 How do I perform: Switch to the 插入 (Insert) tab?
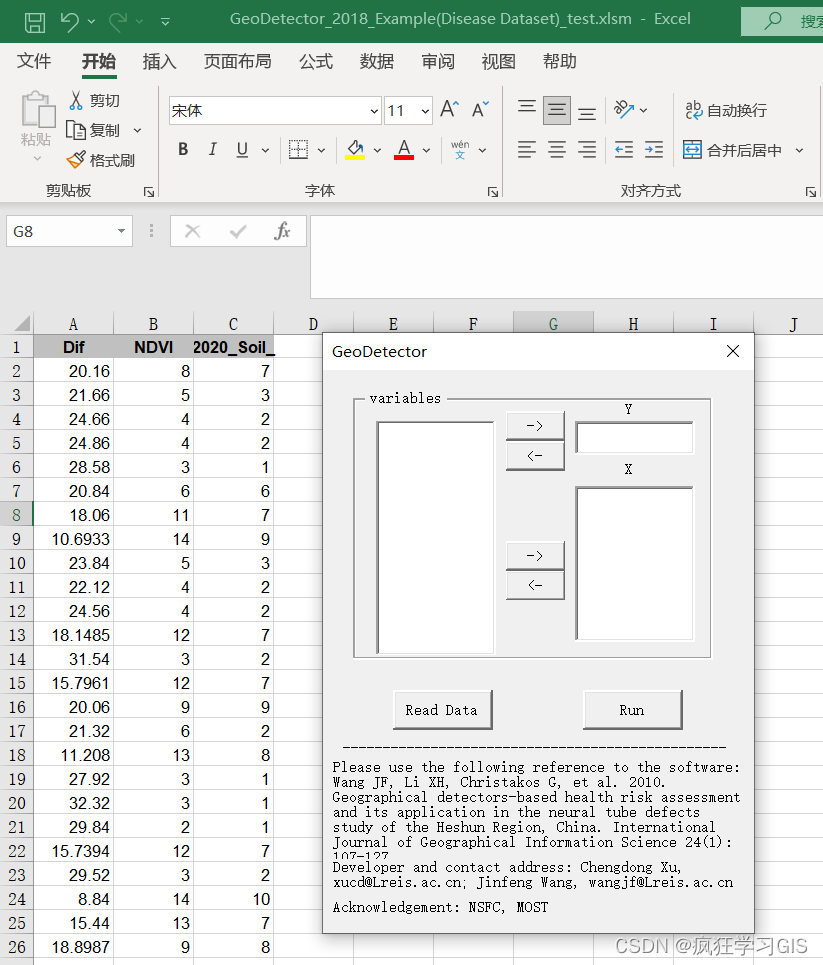pos(159,61)
